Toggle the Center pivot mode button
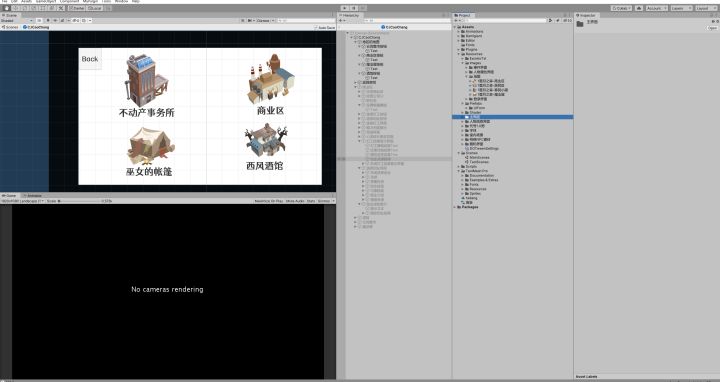This screenshot has width=720, height=382. click(77, 8)
